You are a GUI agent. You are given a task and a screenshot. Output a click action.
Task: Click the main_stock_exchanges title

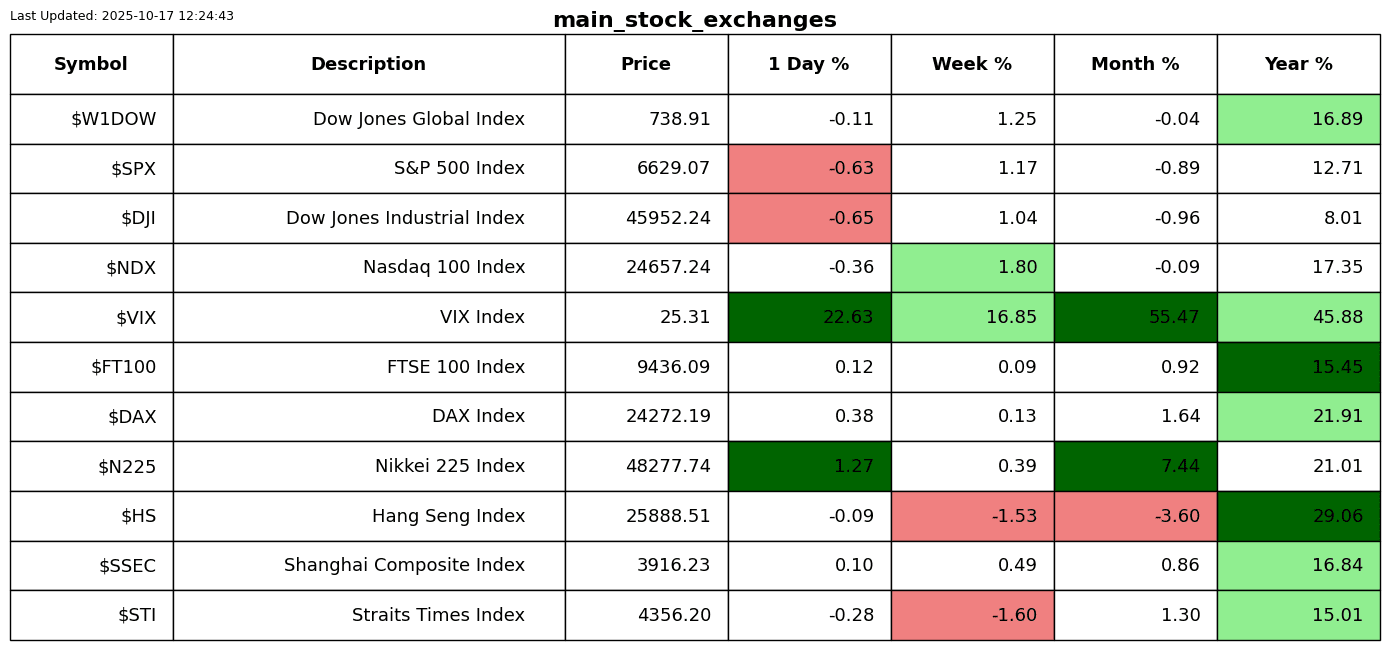point(694,20)
